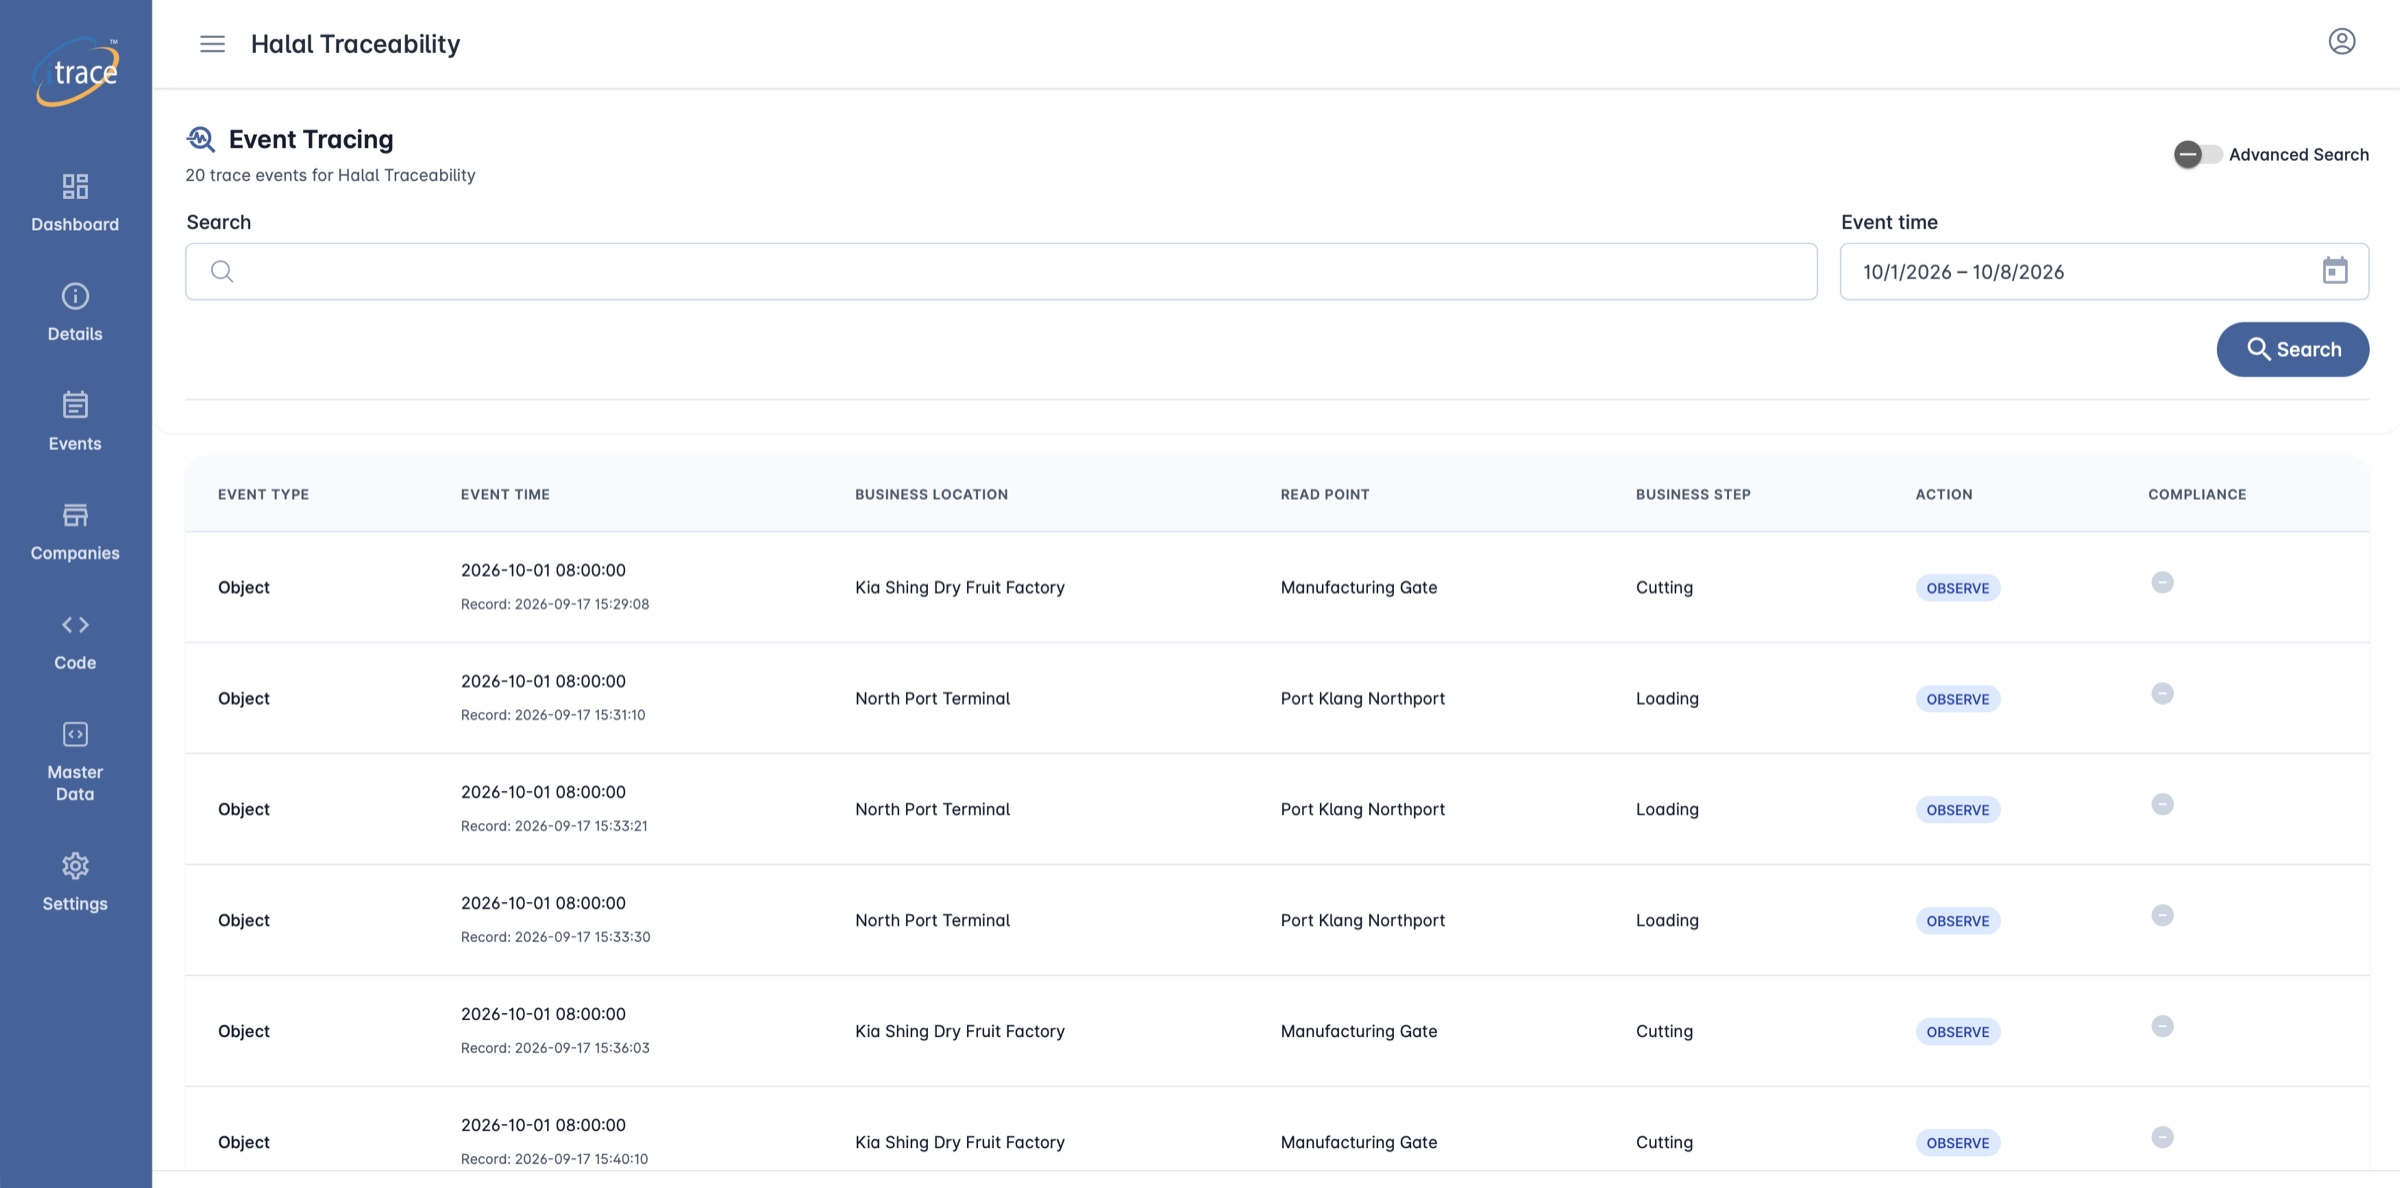
Task: Click the COMPLIANCE column header
Action: pyautogui.click(x=2197, y=494)
